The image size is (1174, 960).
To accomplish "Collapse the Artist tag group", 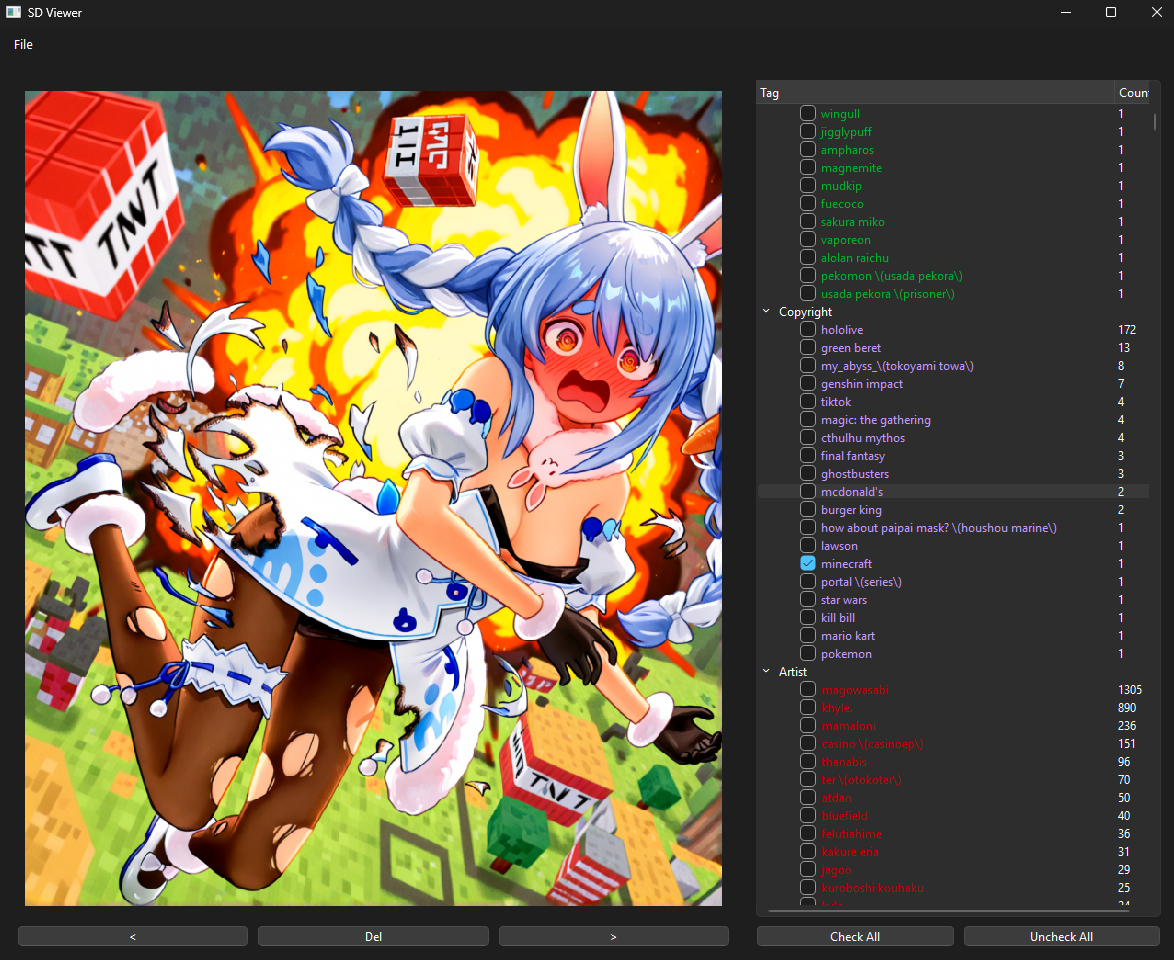I will 766,672.
